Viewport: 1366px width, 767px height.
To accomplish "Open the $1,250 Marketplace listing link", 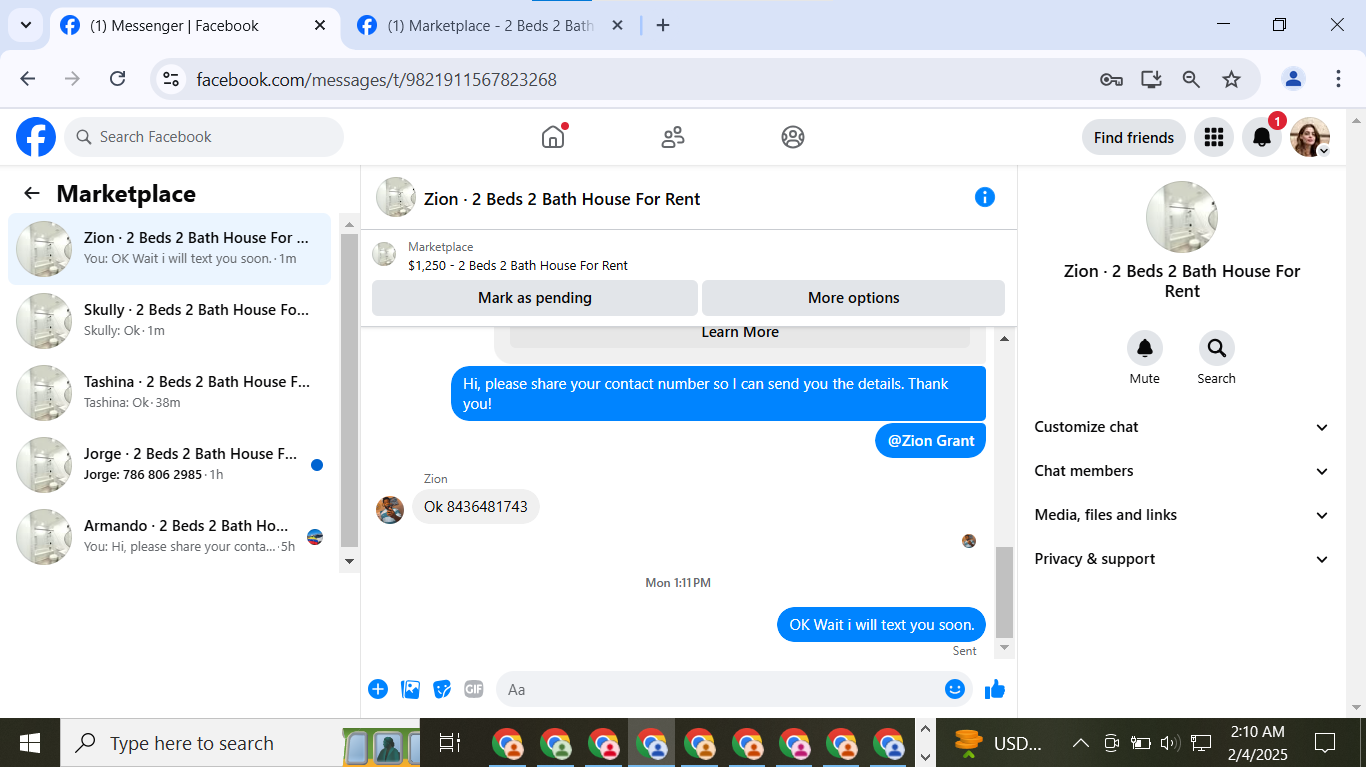I will coord(518,266).
